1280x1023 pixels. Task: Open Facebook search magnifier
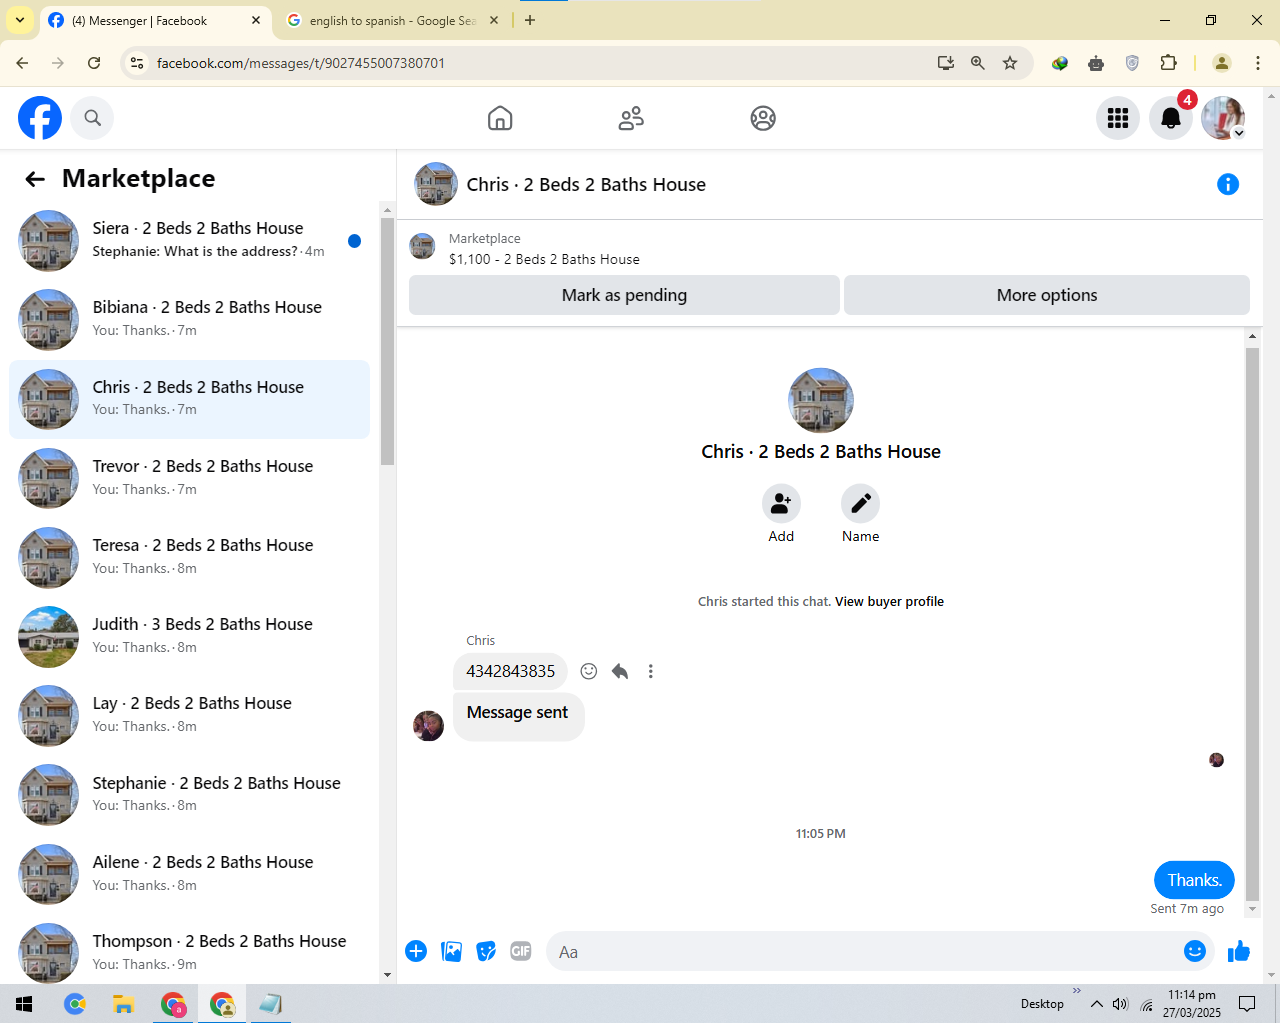coord(93,118)
